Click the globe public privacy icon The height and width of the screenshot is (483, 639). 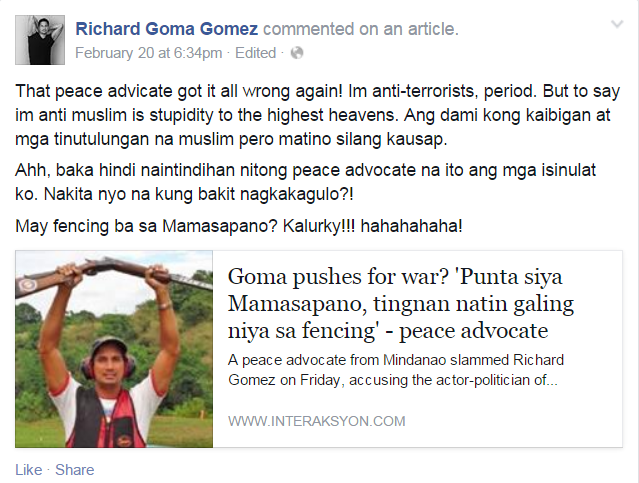coord(297,53)
